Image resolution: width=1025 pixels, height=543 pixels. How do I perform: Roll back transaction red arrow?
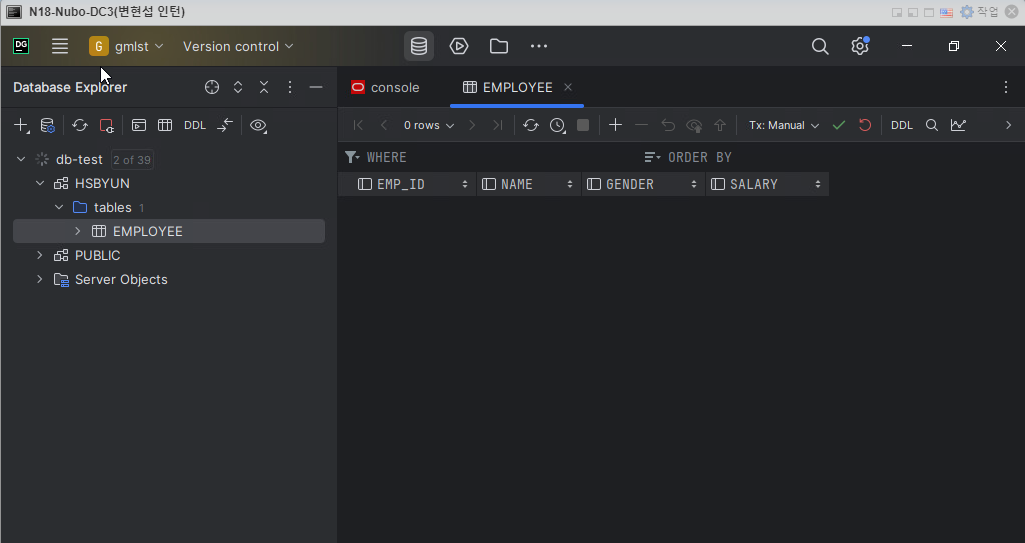865,125
